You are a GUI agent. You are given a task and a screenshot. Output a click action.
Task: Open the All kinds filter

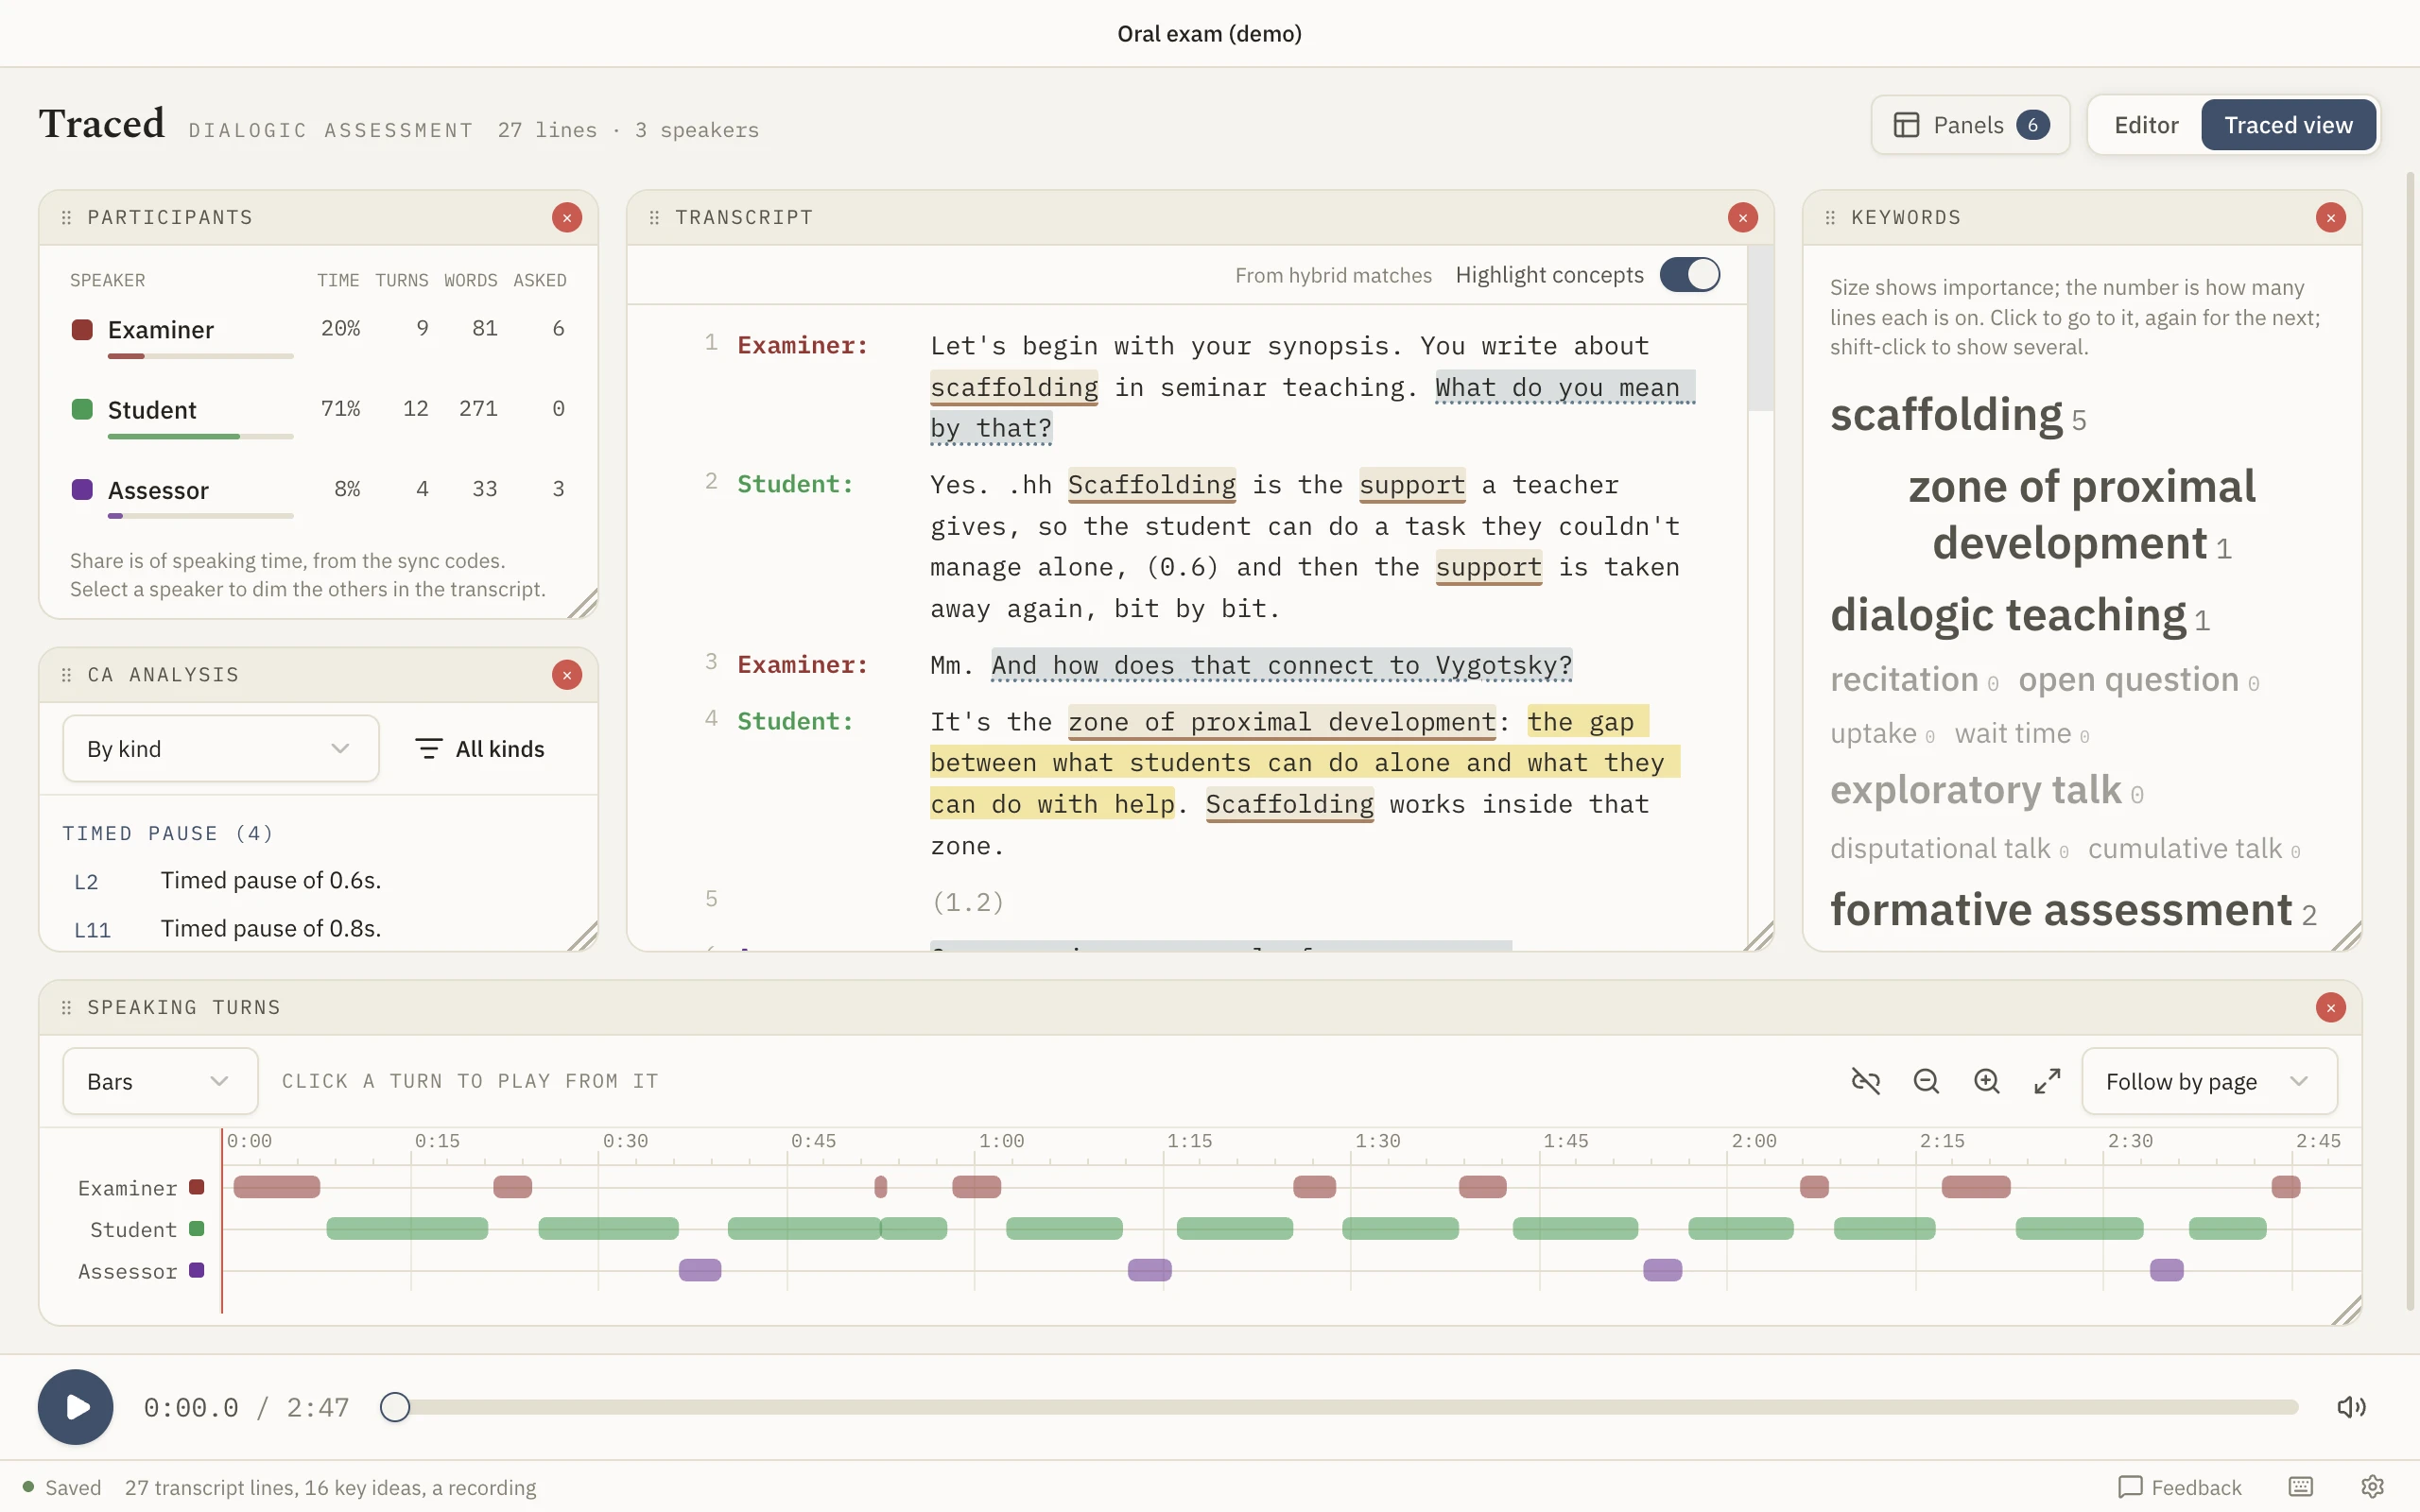pos(480,748)
